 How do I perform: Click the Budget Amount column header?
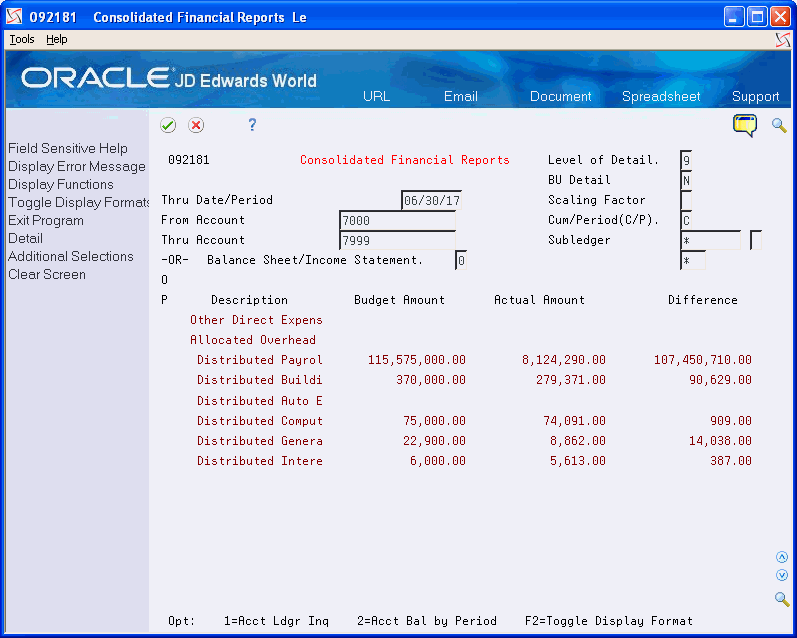click(400, 300)
